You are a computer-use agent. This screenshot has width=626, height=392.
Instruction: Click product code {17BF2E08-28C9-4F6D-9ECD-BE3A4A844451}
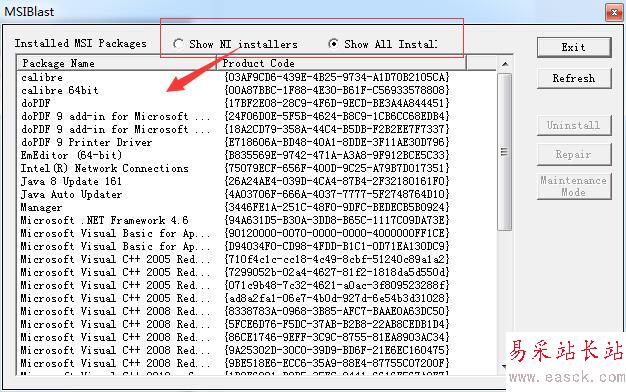tap(337, 103)
